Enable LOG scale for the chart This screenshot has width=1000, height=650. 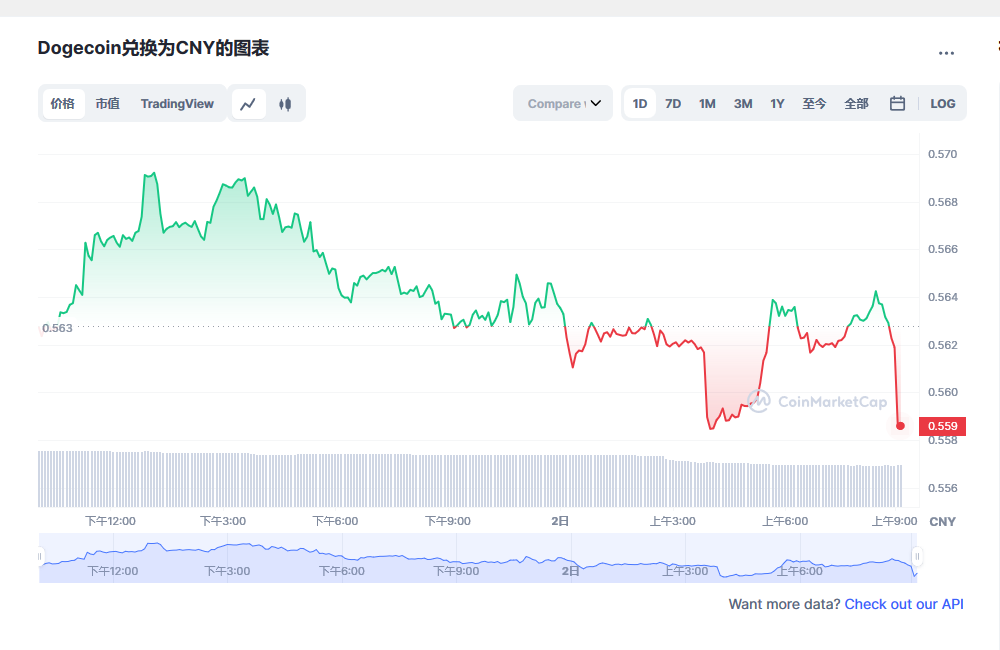click(x=942, y=103)
